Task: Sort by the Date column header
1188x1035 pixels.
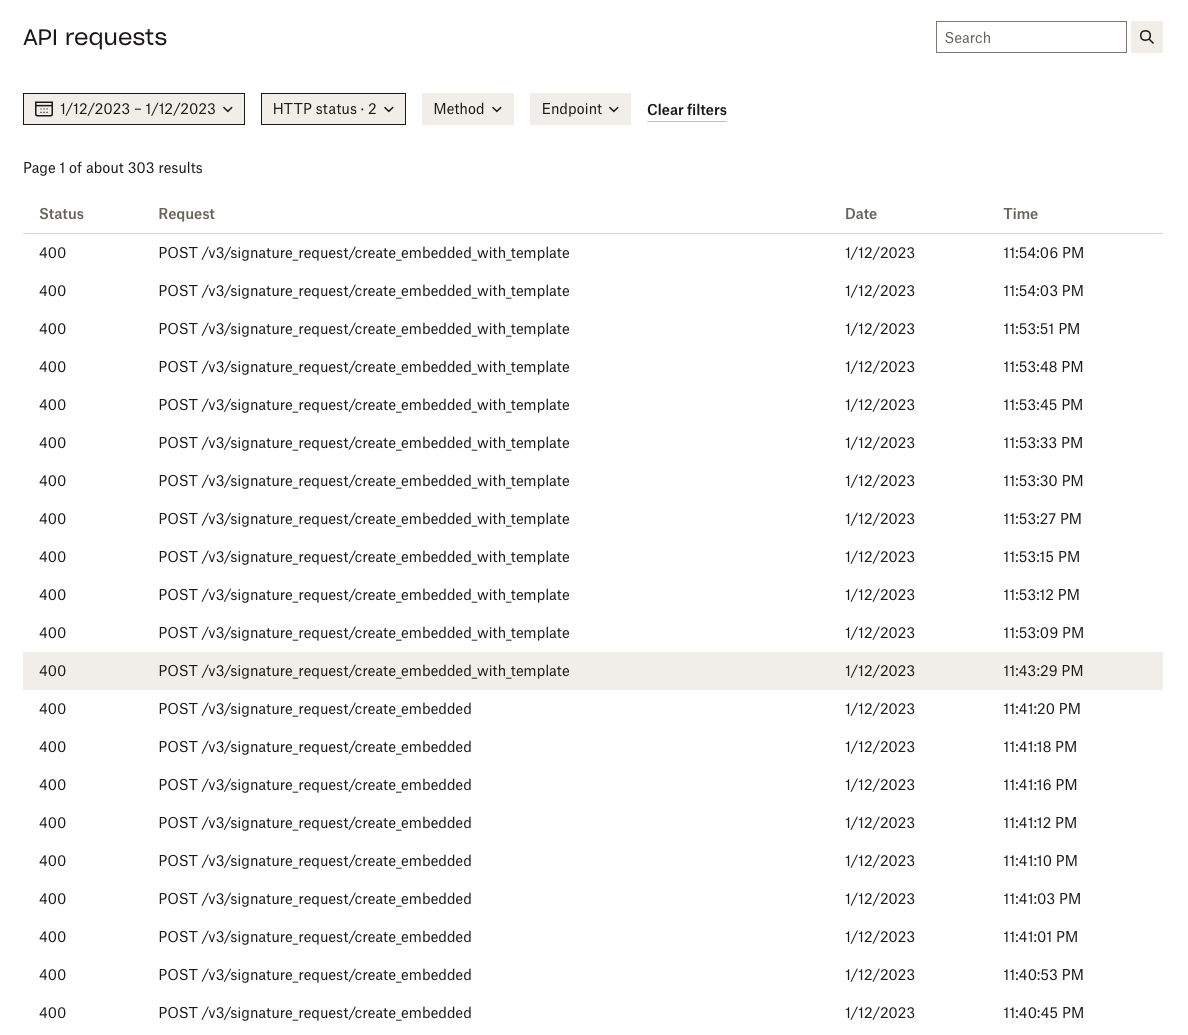Action: (860, 213)
